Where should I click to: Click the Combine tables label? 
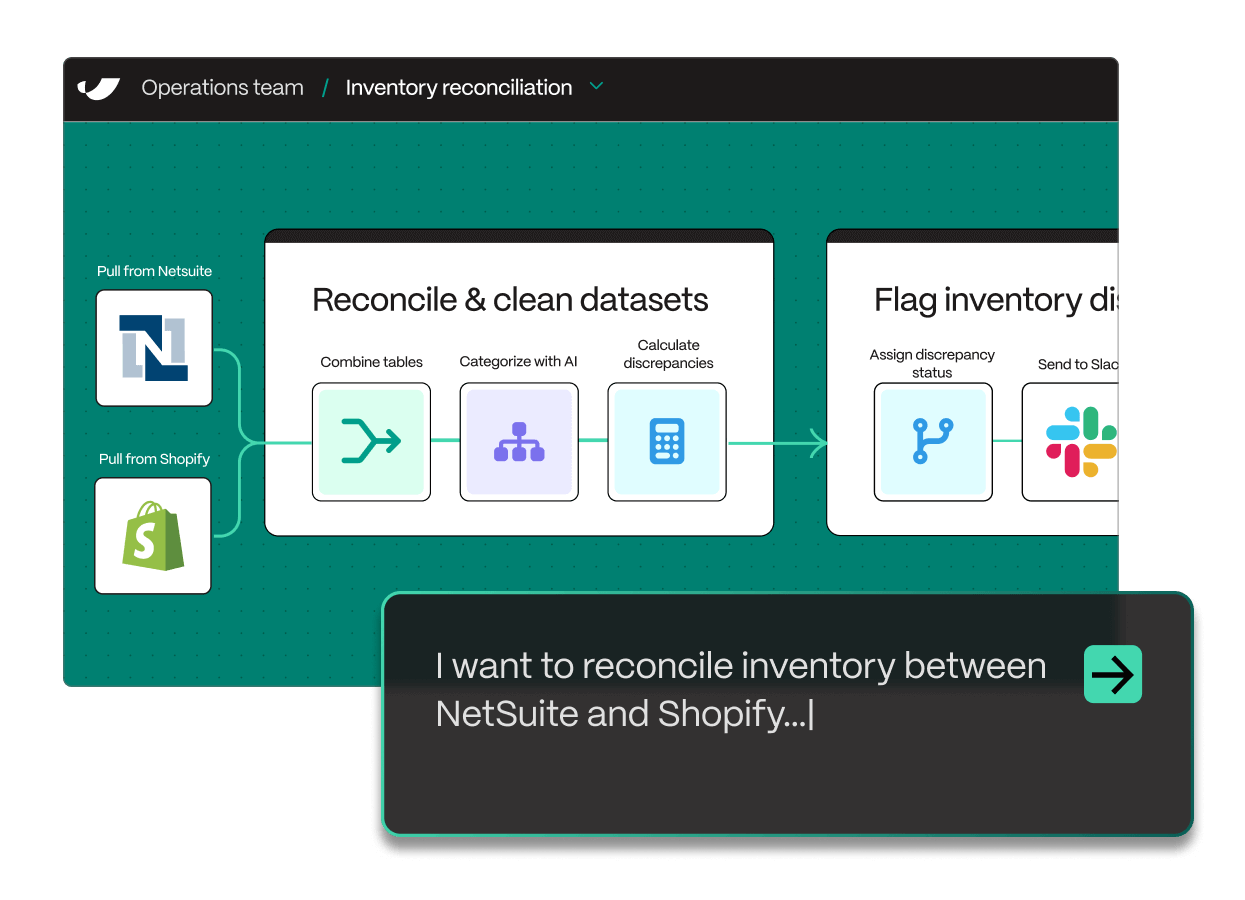coord(371,362)
